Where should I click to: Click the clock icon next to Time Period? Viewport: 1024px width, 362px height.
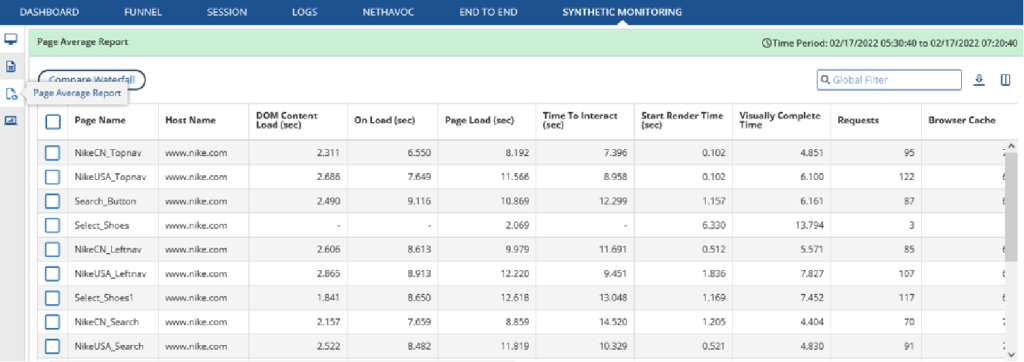767,43
